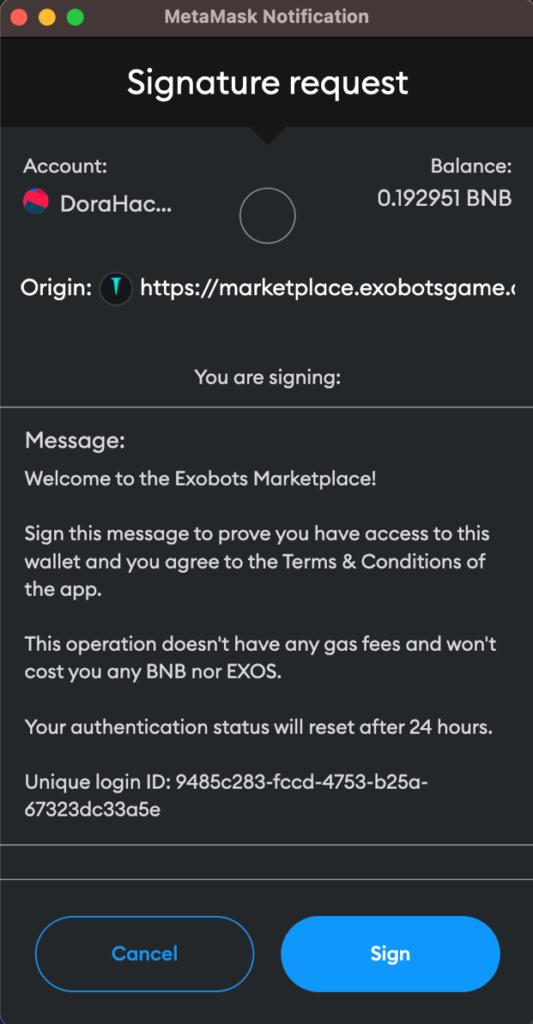Click the gas fees notice paragraph

[x=261, y=658]
